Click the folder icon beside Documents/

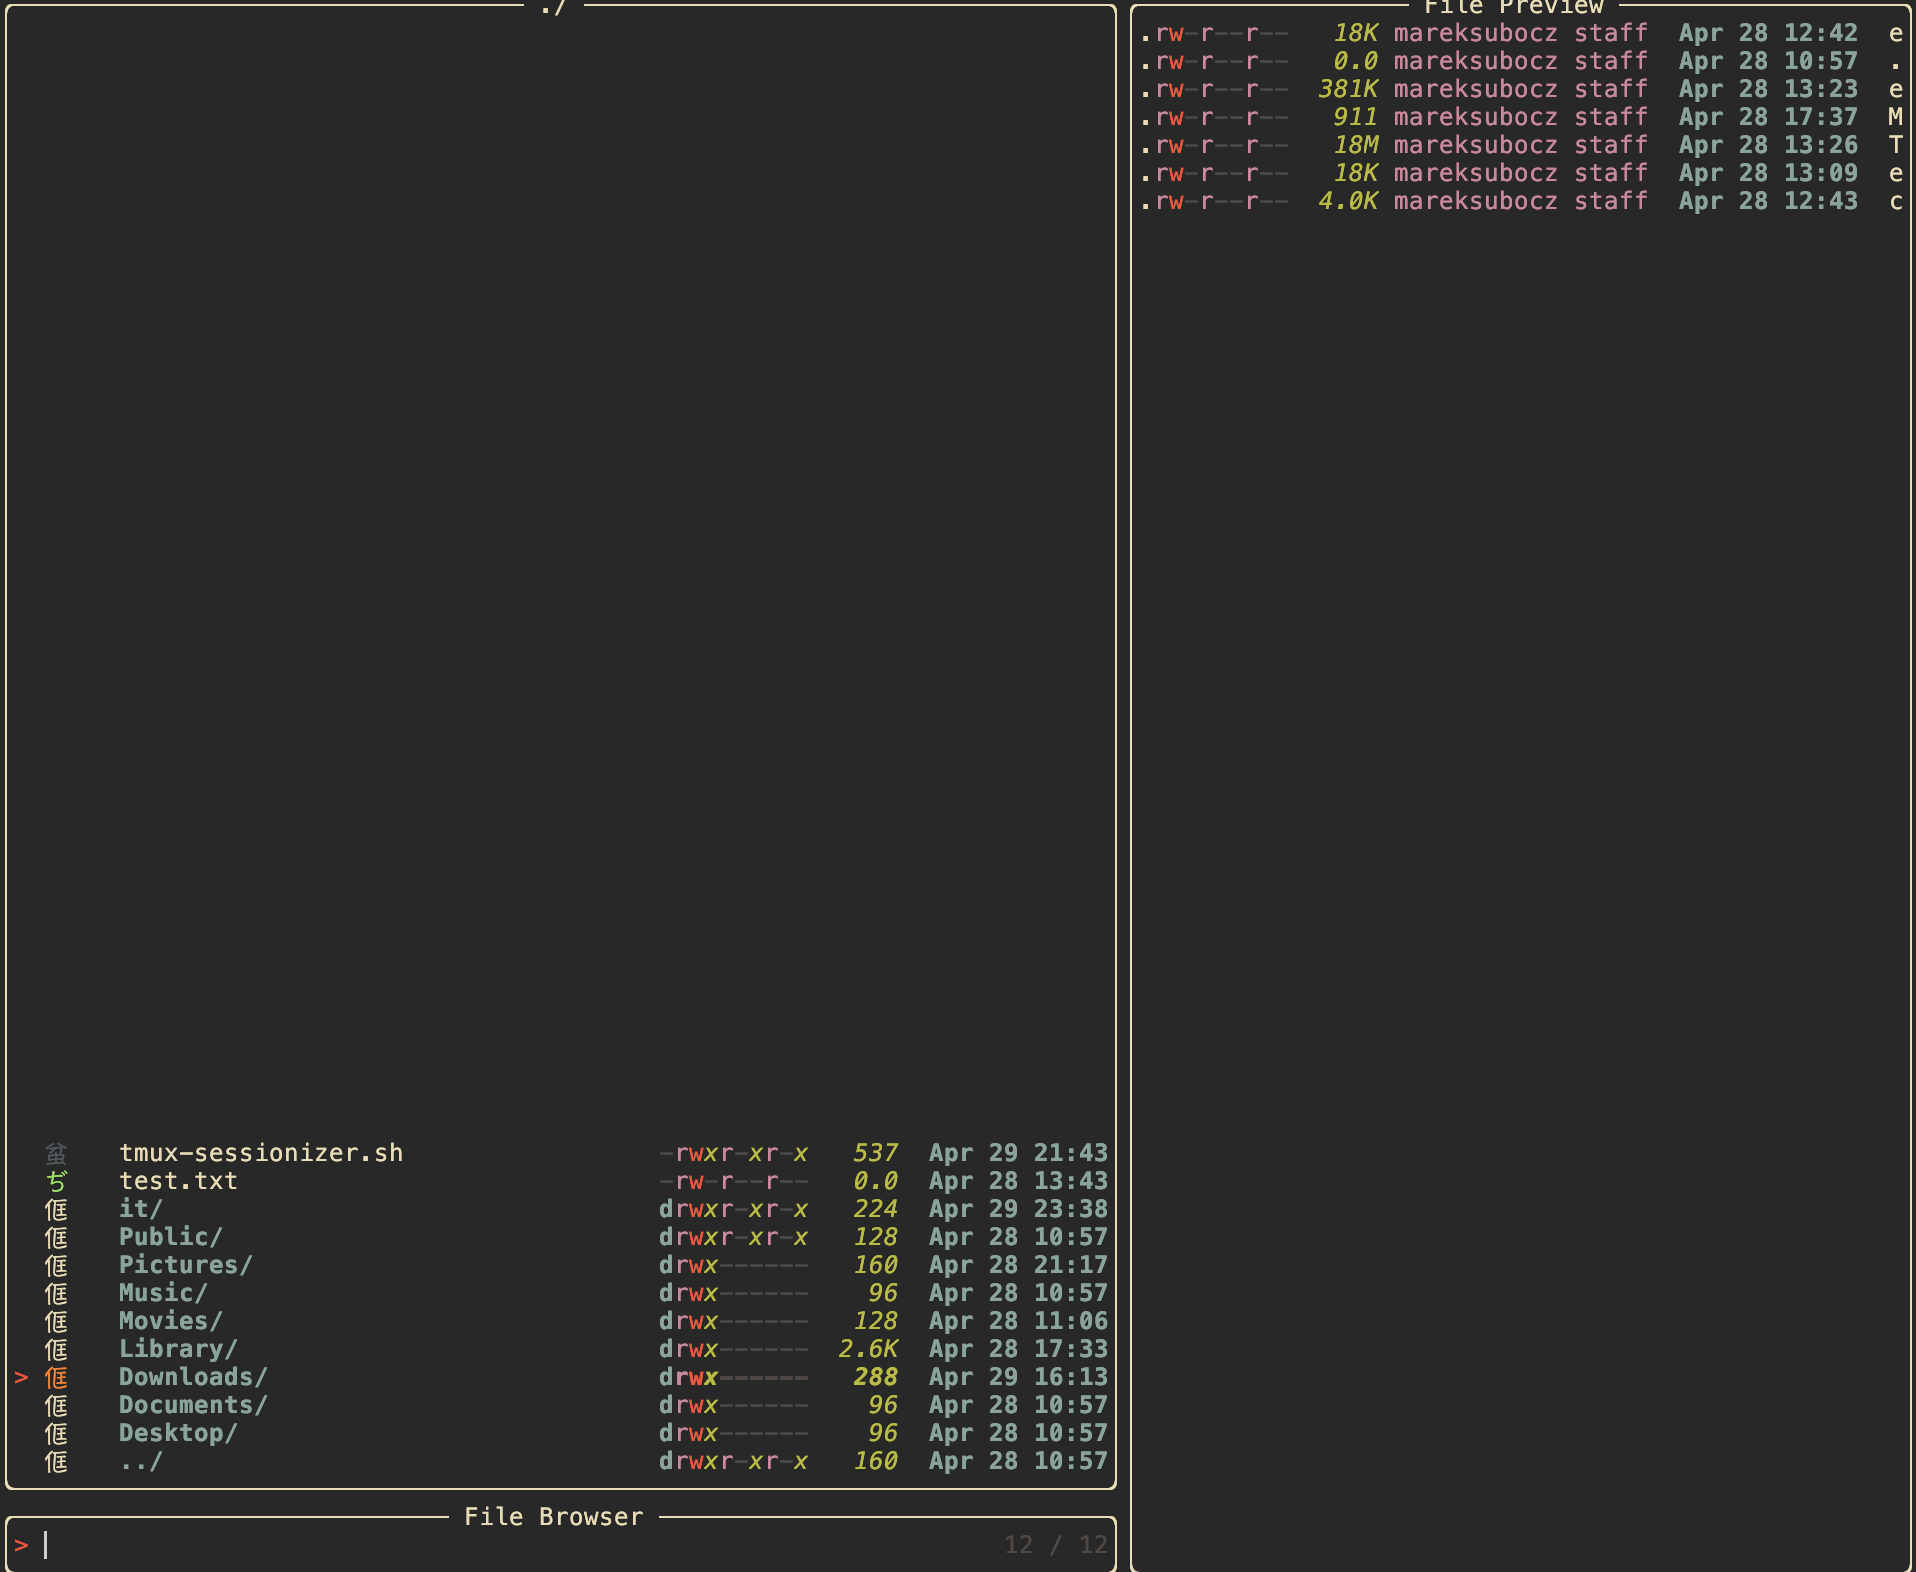pyautogui.click(x=57, y=1405)
